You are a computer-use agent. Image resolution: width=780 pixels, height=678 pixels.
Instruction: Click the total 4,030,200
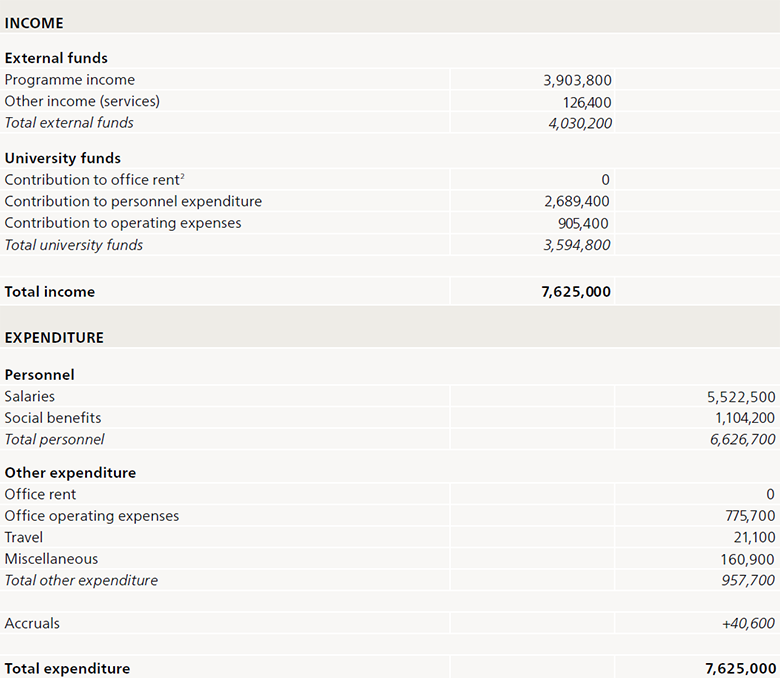point(580,123)
